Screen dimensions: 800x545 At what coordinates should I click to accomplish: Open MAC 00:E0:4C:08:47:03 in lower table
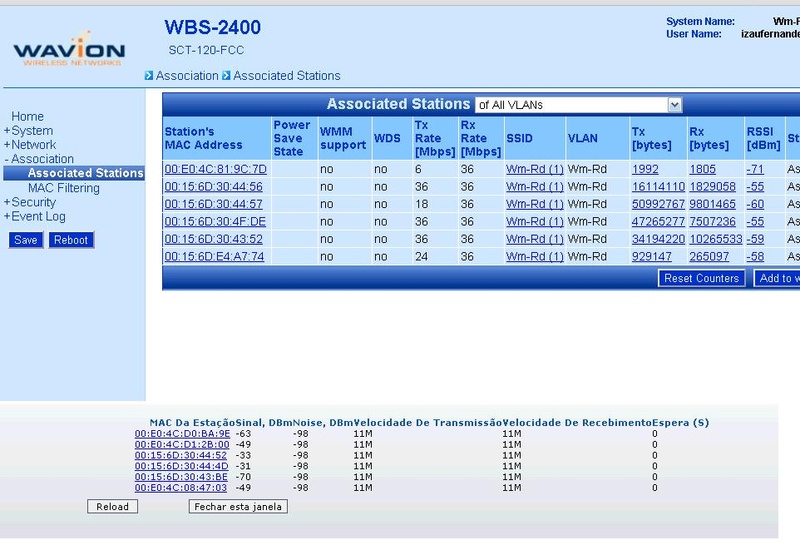(x=181, y=487)
